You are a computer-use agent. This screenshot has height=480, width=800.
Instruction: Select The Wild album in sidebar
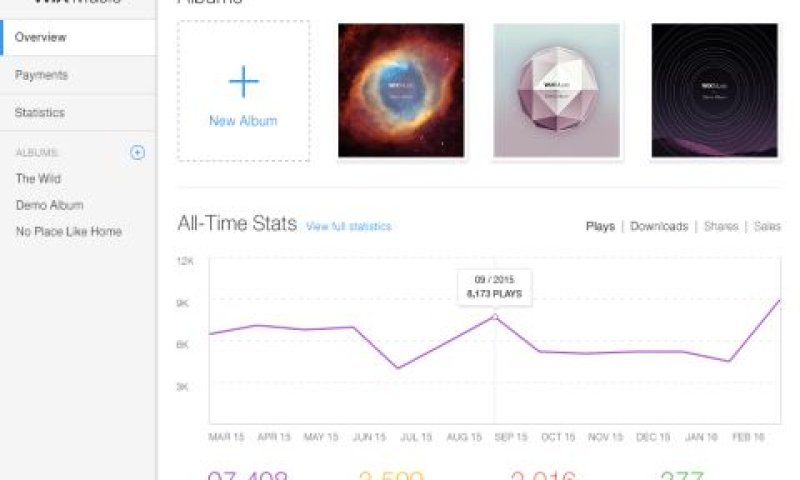click(38, 179)
